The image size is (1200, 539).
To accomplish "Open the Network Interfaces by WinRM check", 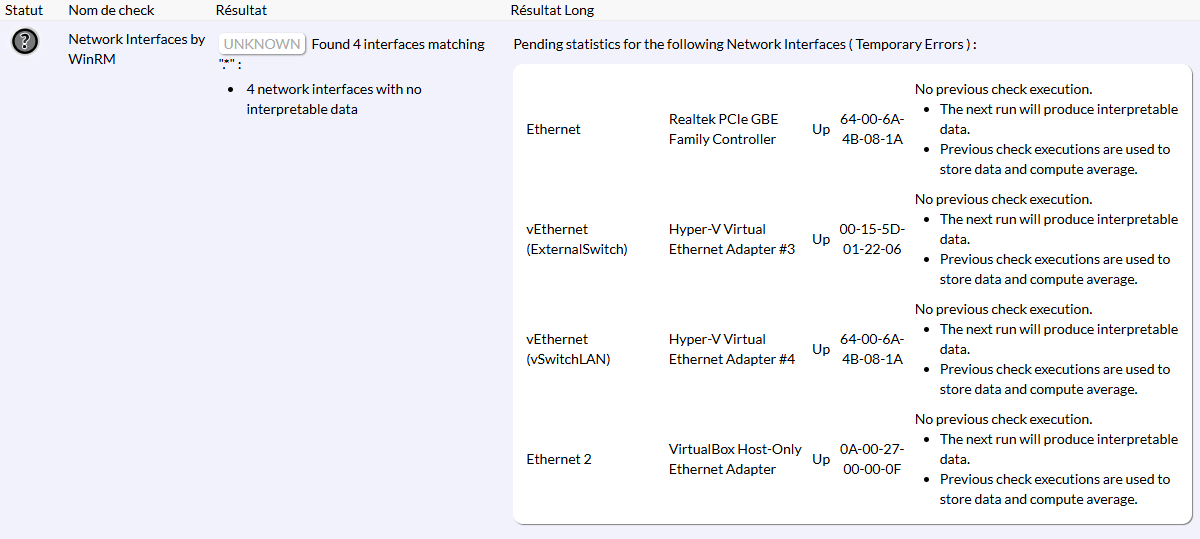I will [136, 49].
